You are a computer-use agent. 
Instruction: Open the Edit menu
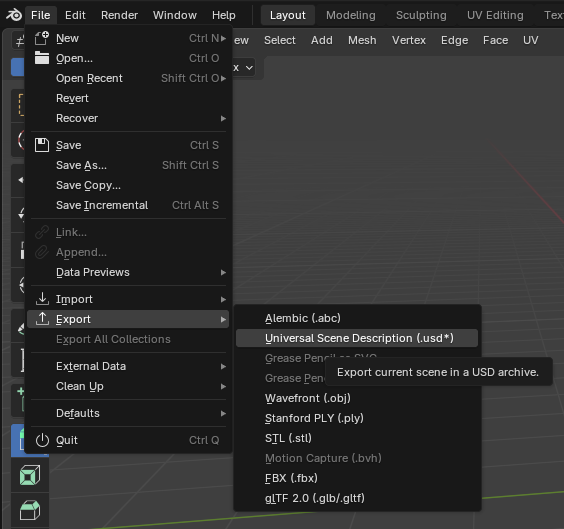point(75,15)
